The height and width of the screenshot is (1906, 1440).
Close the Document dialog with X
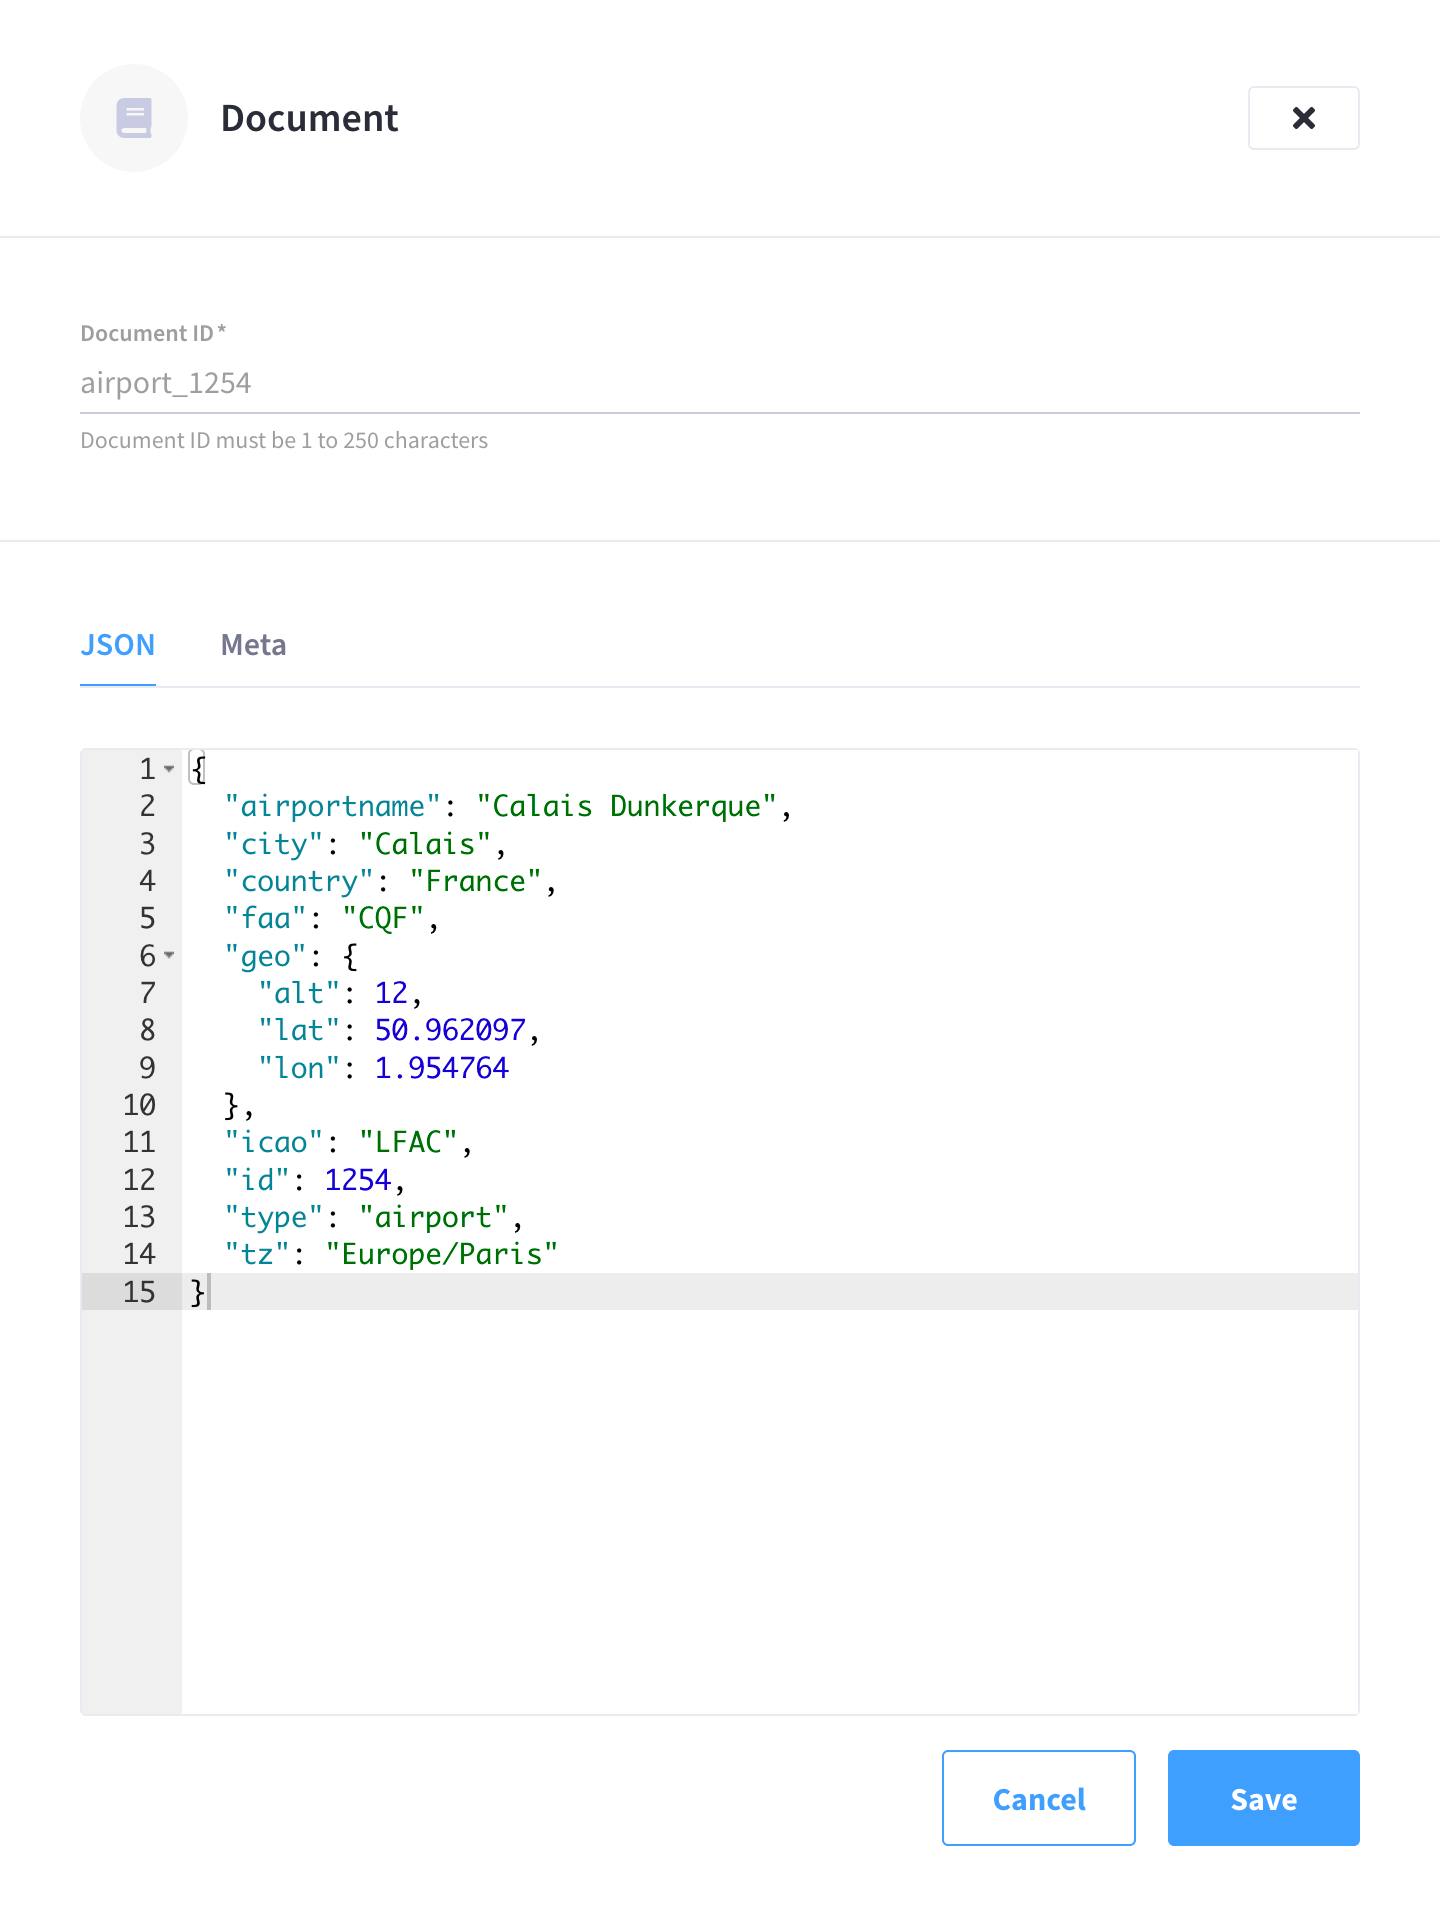[x=1303, y=118]
